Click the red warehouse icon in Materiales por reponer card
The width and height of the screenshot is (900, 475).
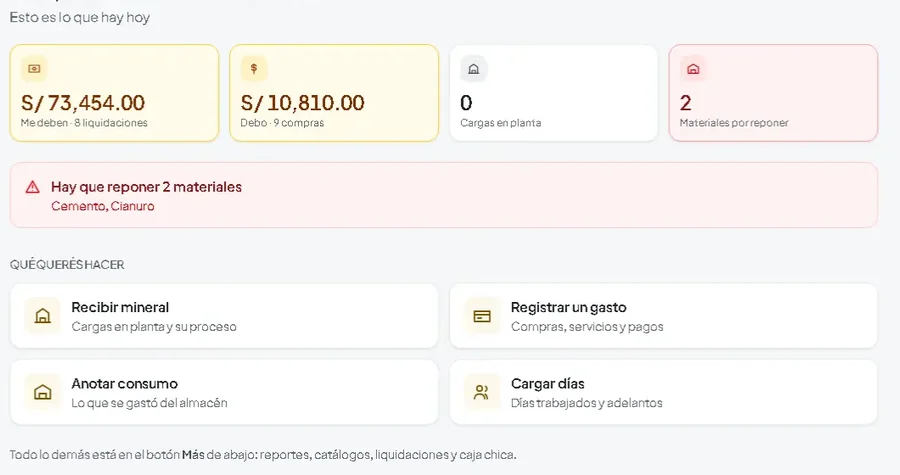click(x=693, y=69)
